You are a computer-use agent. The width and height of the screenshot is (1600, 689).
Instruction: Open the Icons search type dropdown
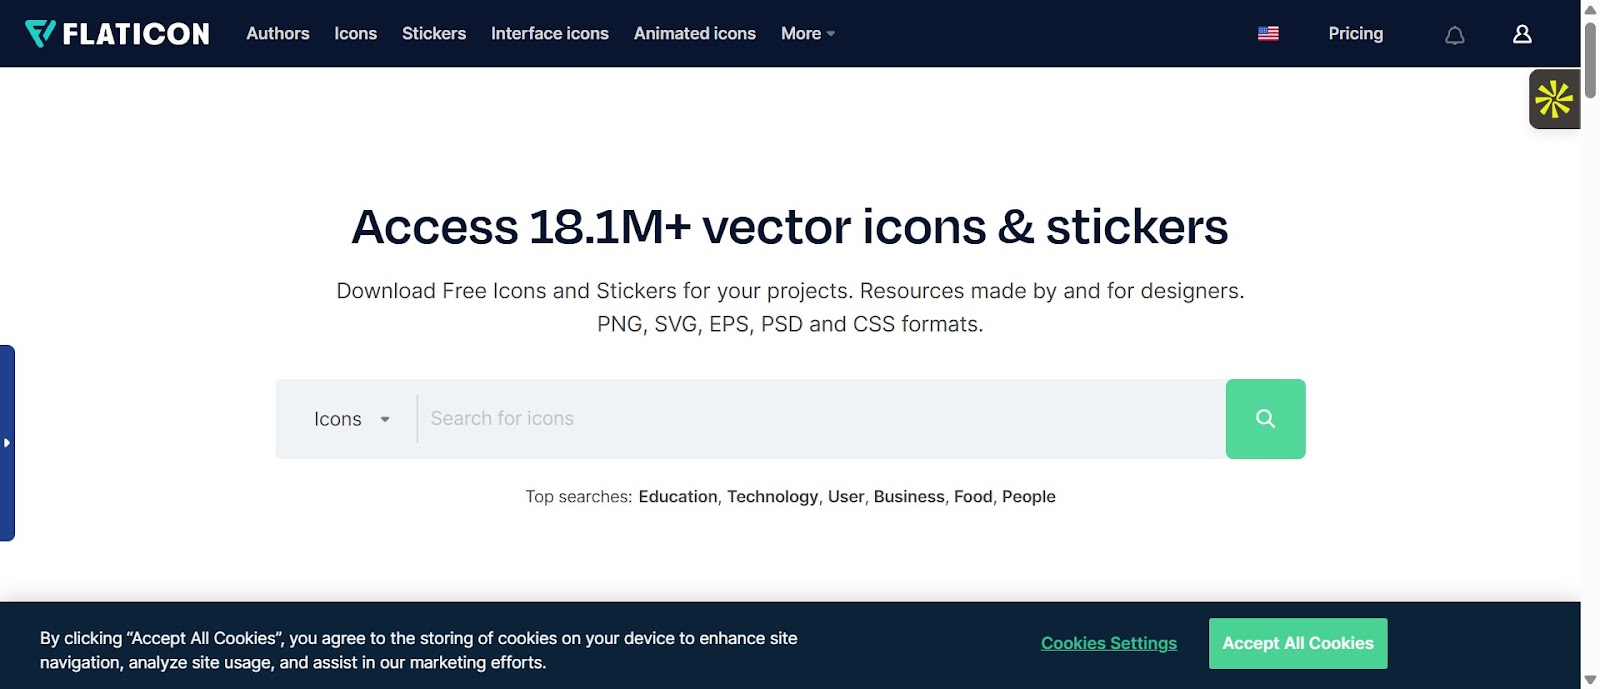pos(351,419)
